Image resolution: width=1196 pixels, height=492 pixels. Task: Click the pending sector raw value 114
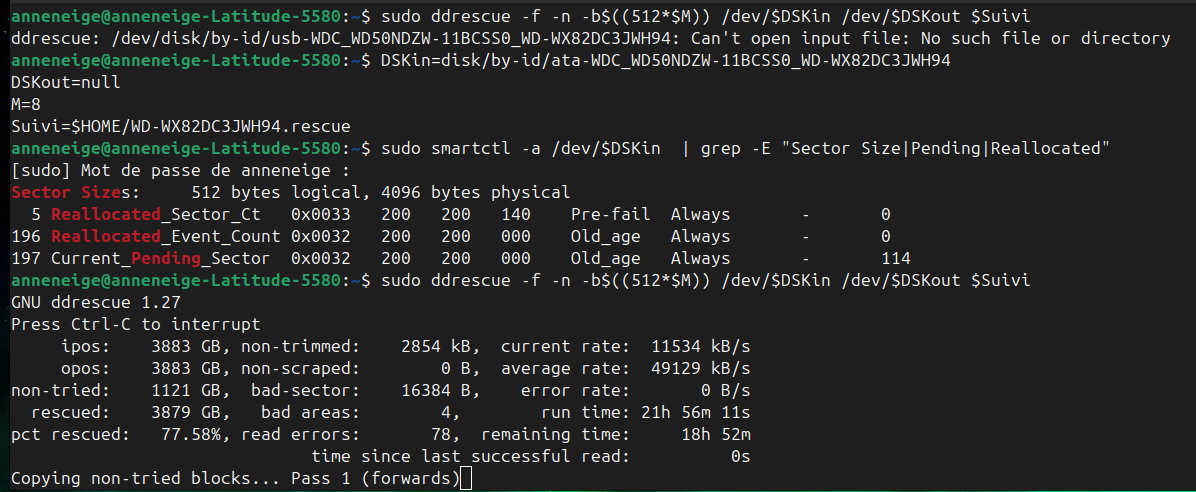tap(895, 259)
